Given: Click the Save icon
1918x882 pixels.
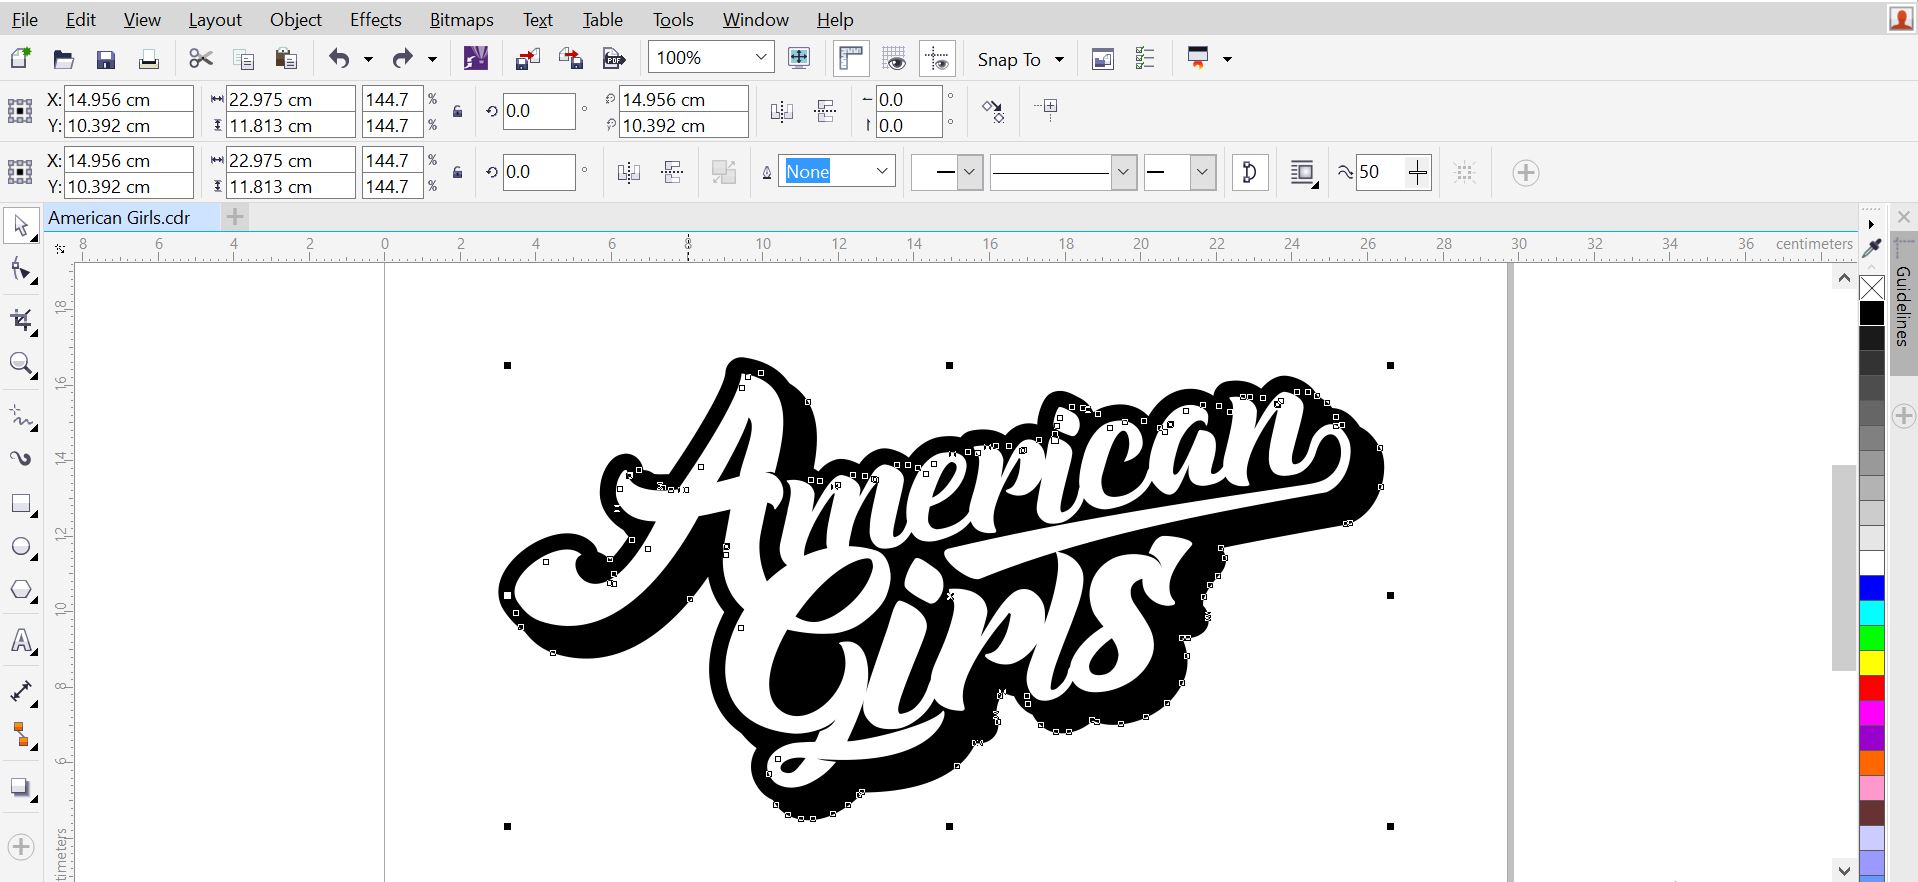Looking at the screenshot, I should [x=105, y=59].
